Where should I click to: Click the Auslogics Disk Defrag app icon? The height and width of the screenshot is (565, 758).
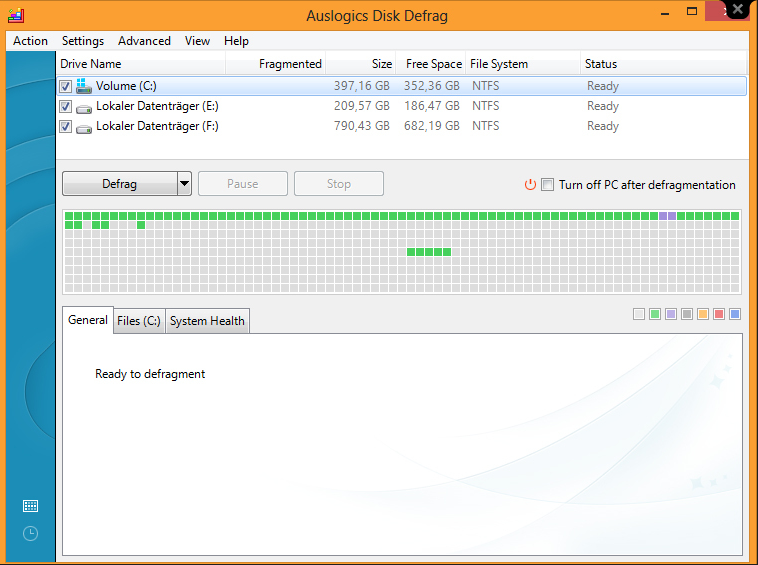click(x=16, y=15)
